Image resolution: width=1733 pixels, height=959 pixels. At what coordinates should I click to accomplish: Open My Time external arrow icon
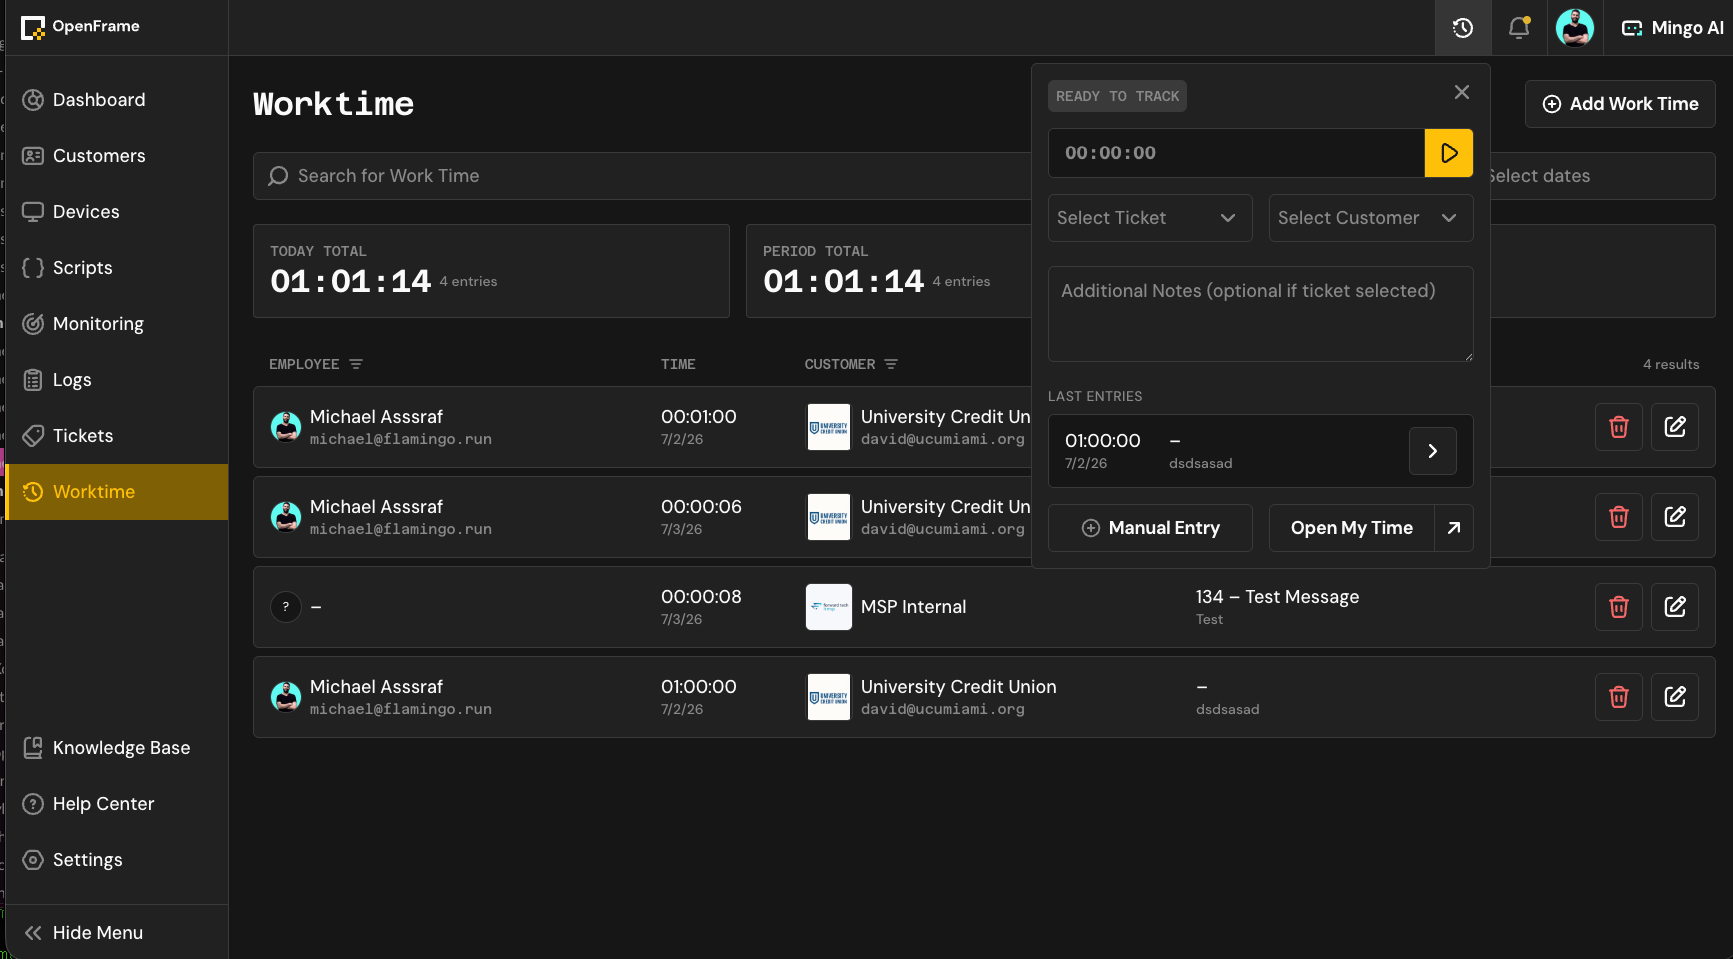click(1454, 528)
